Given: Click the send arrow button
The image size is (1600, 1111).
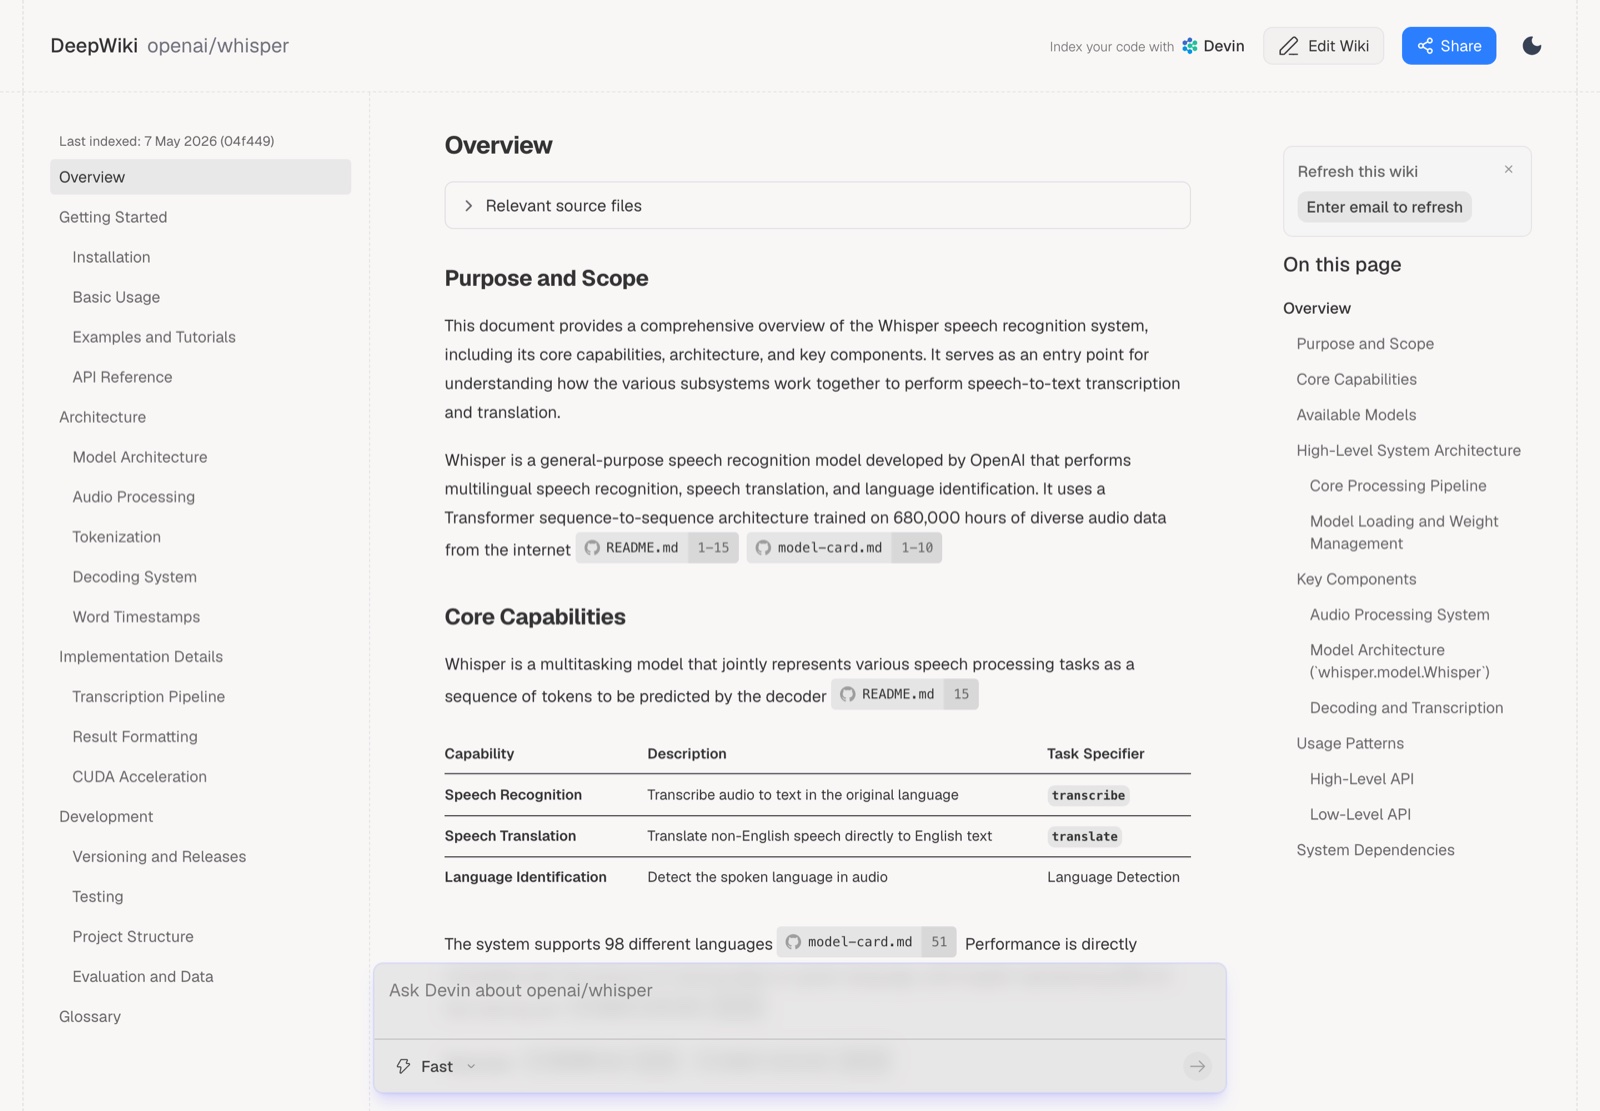Looking at the screenshot, I should point(1197,1066).
